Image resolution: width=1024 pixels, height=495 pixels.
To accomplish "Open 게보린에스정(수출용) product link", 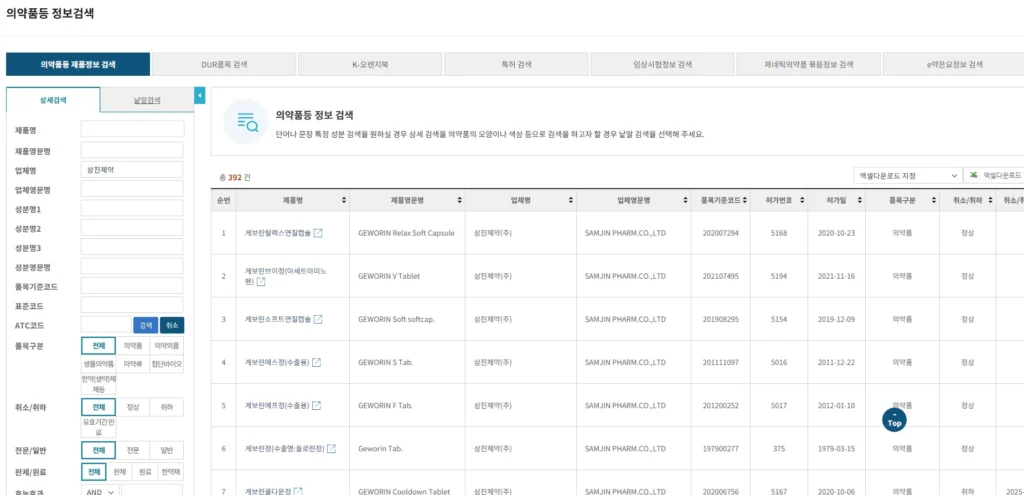I will coord(277,362).
